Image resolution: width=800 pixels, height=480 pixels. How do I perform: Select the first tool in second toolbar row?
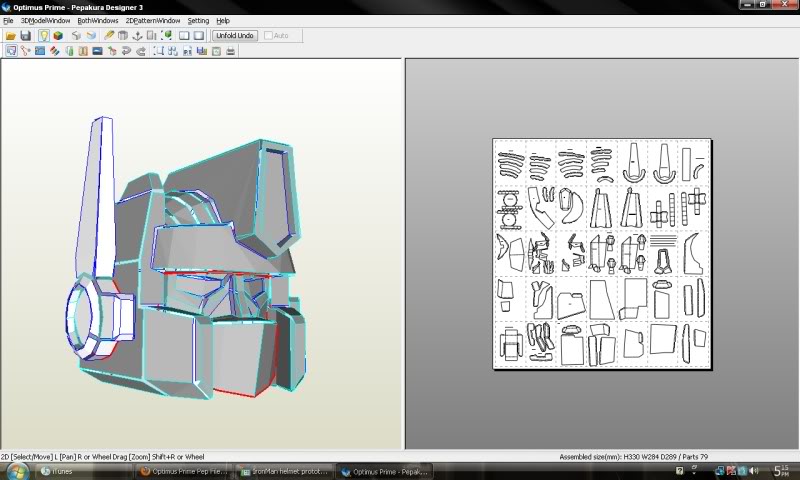[11, 50]
